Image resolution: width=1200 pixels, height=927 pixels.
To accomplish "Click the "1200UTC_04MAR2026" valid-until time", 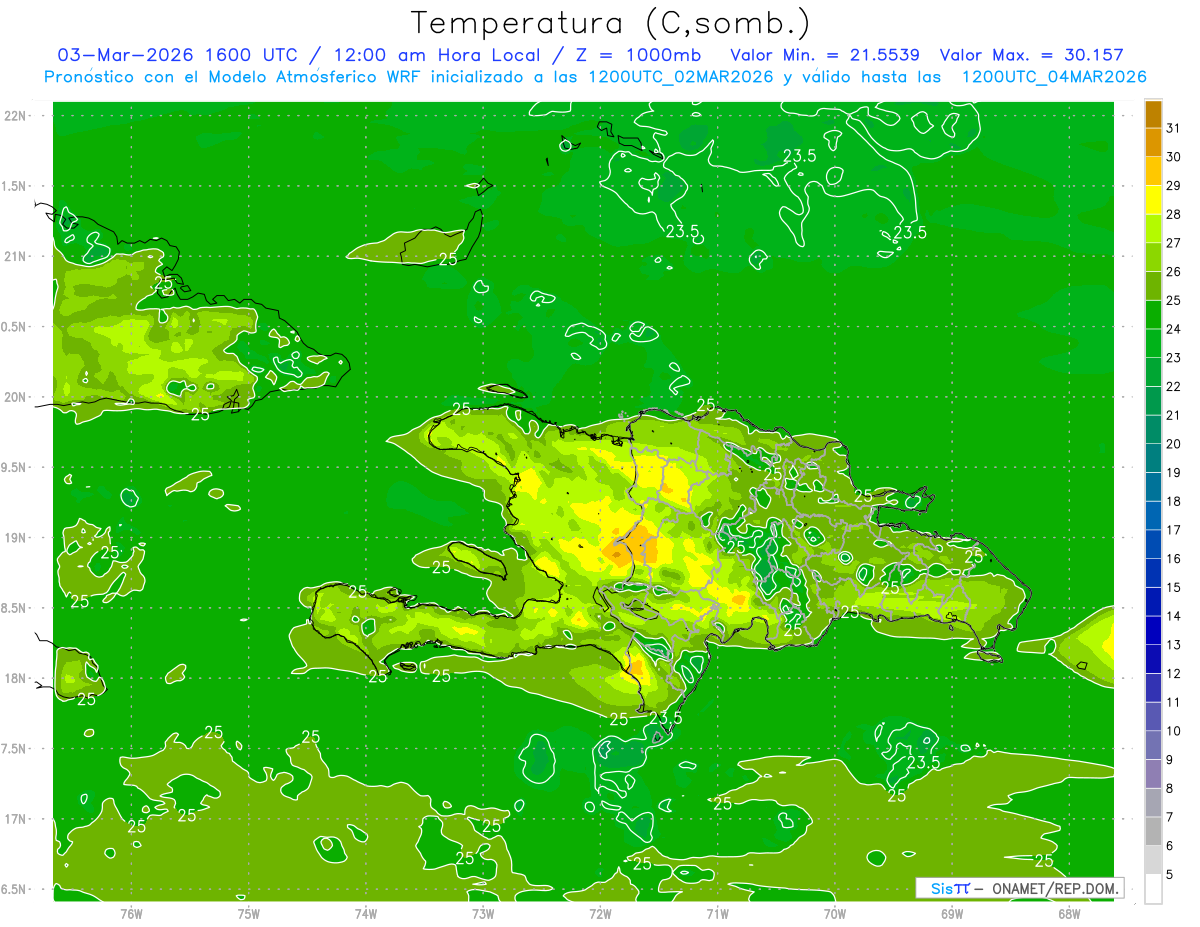I will tap(1053, 77).
